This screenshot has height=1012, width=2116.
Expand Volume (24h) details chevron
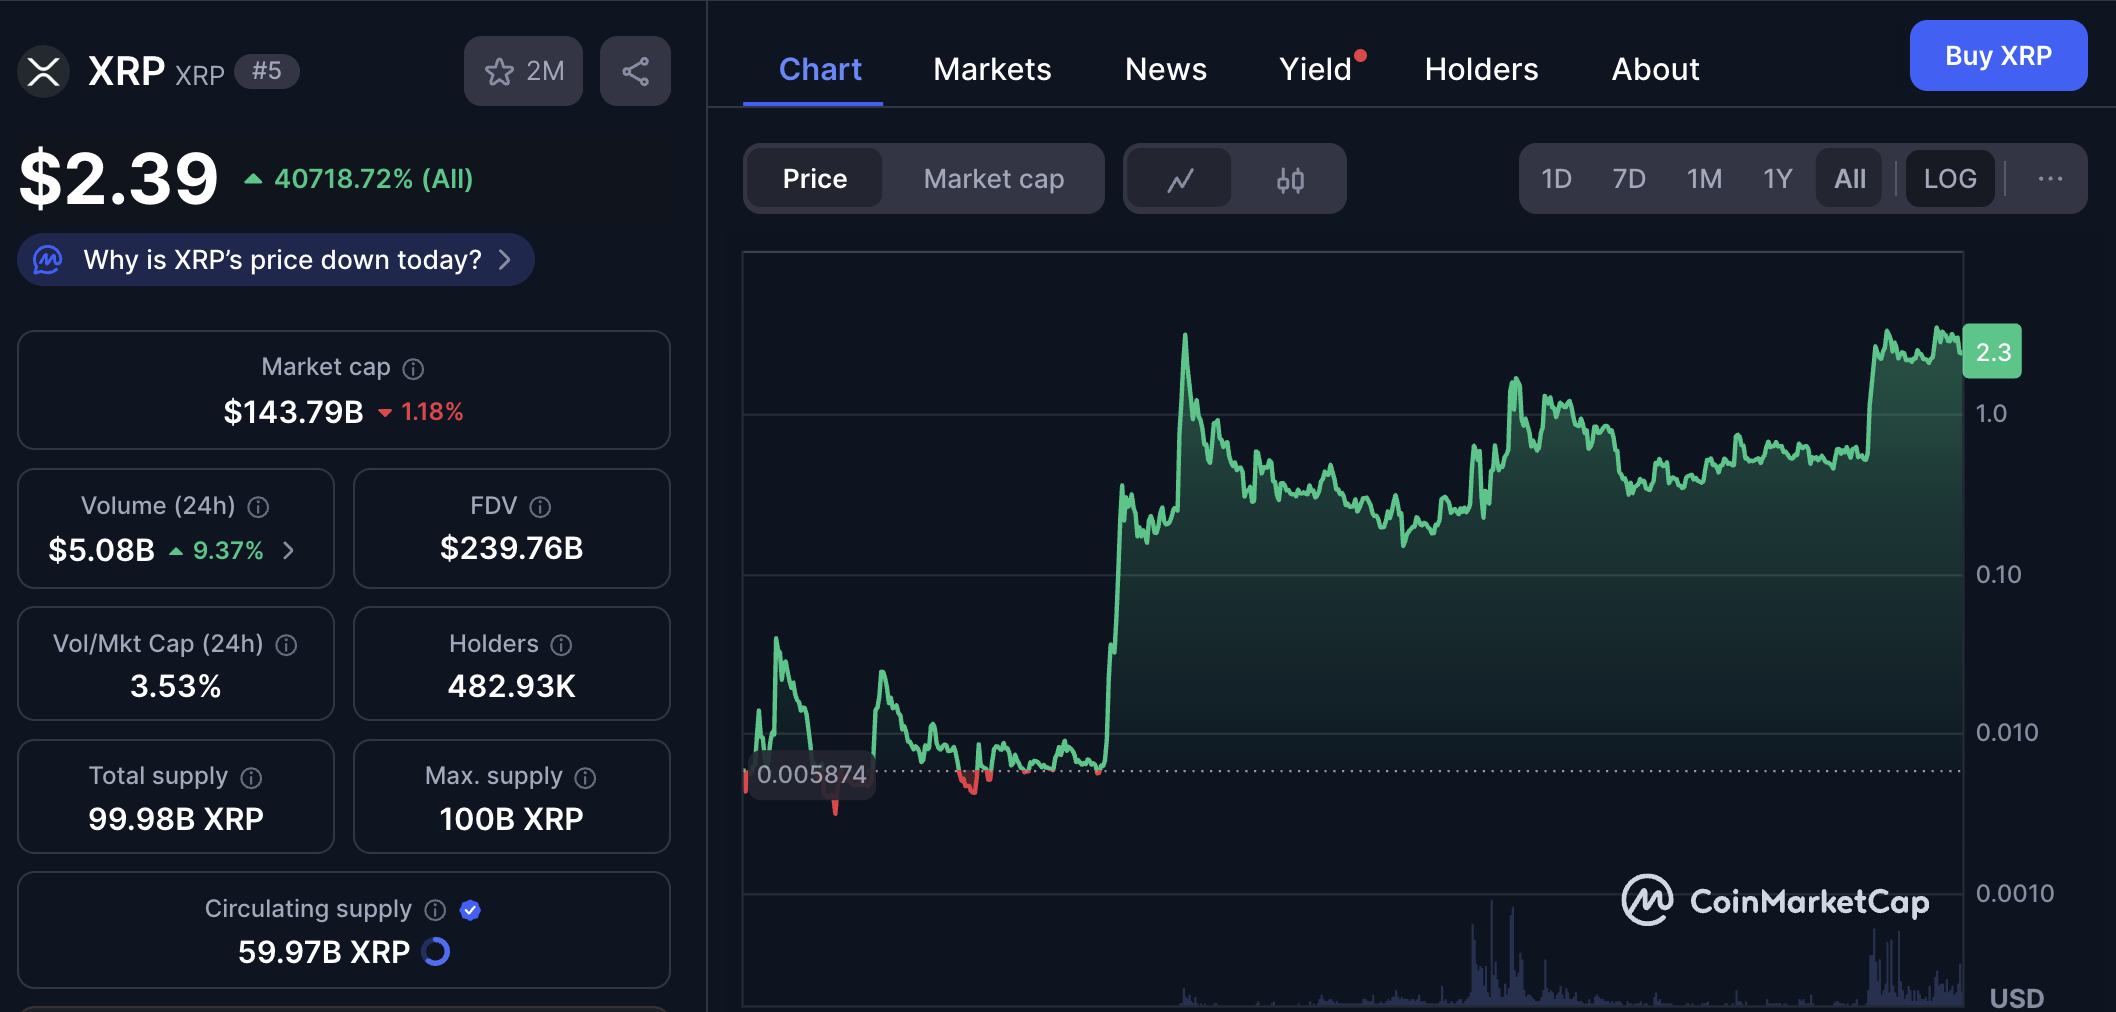(289, 550)
